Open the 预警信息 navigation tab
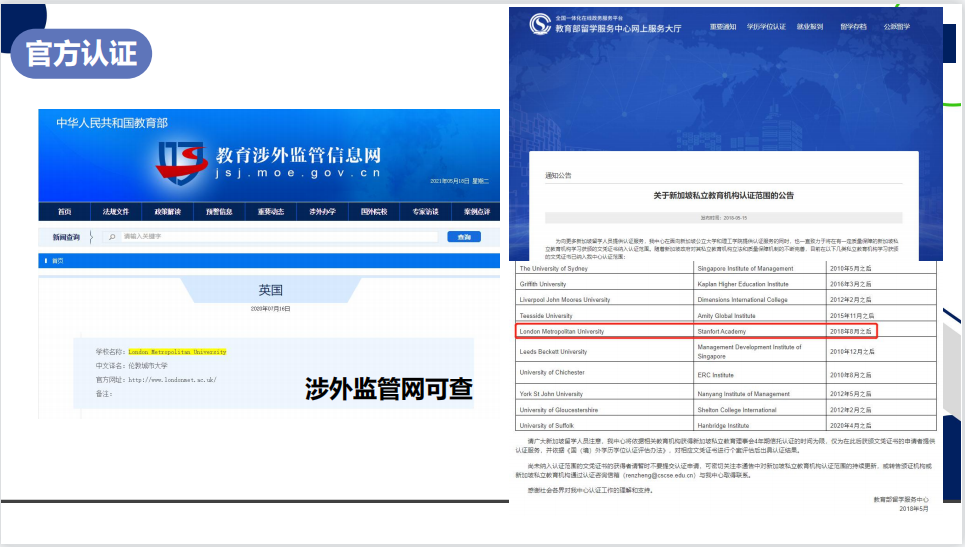The image size is (965, 547). click(219, 212)
